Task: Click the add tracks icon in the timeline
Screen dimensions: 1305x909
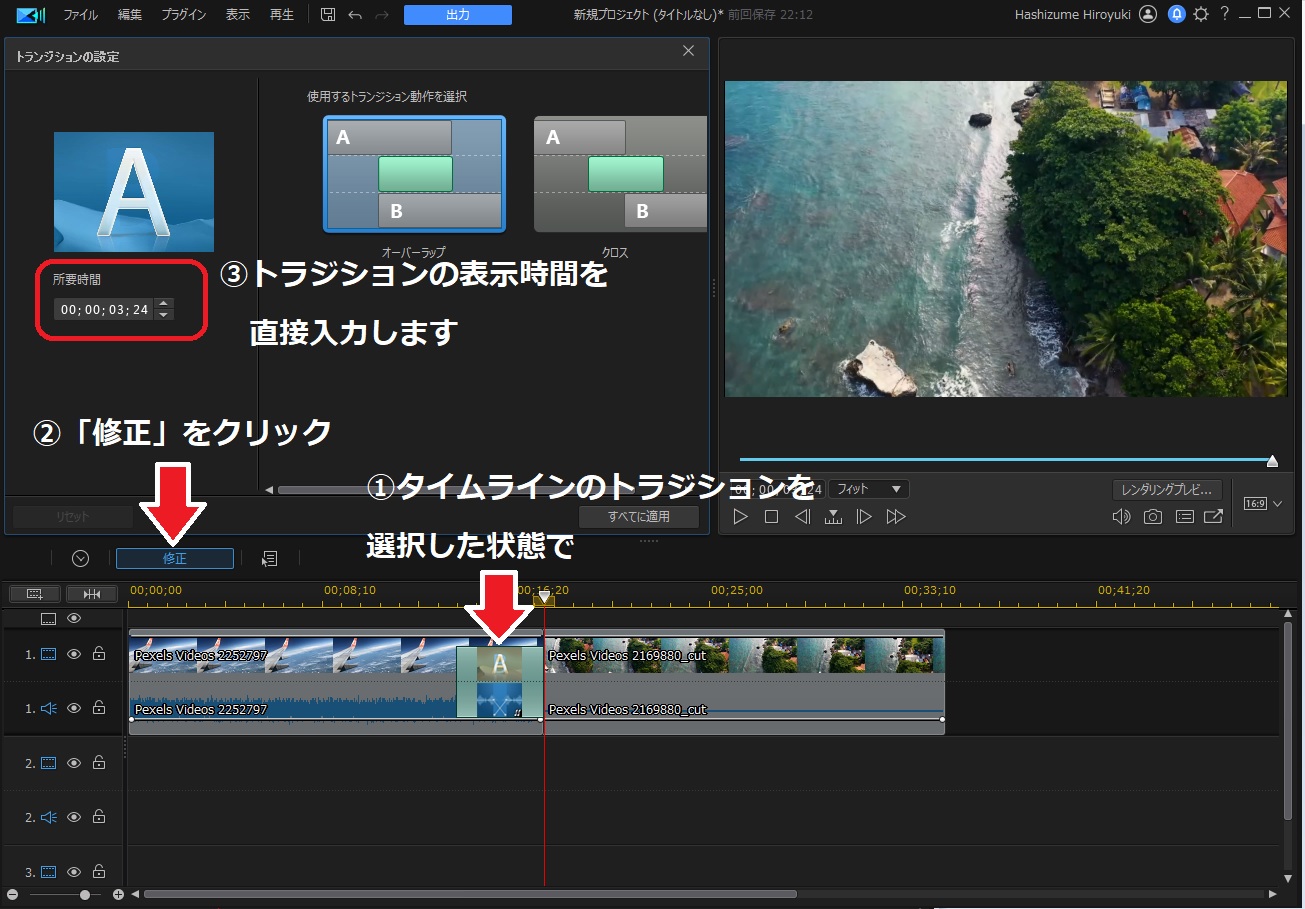Action: click(35, 594)
